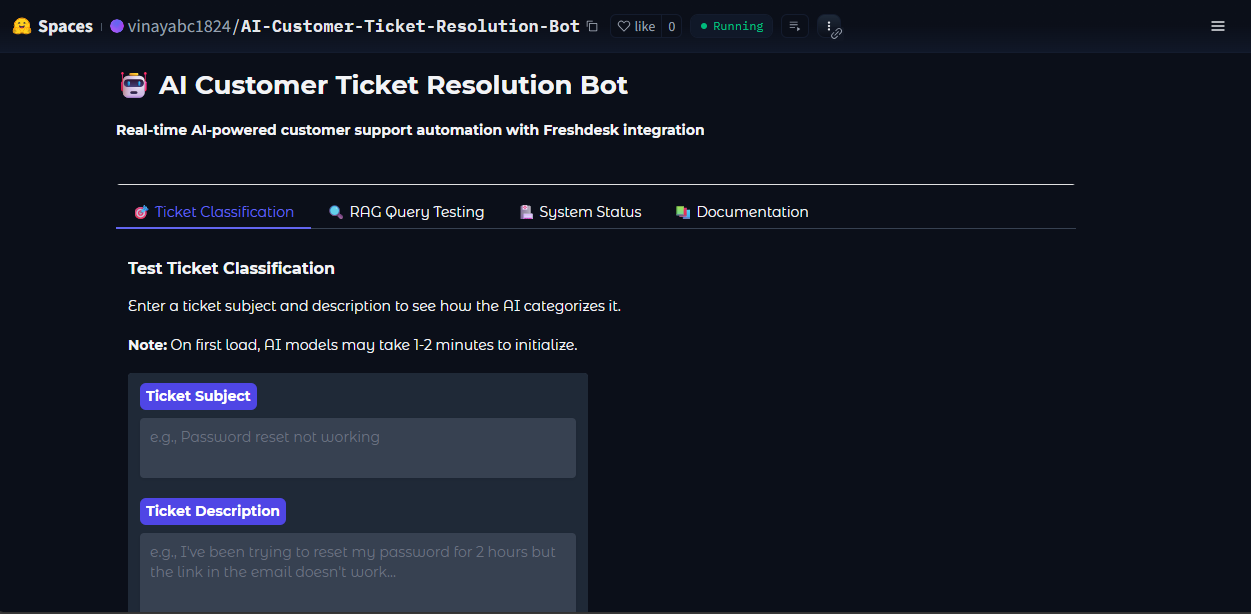The width and height of the screenshot is (1251, 614).
Task: Click the Hugging Face Spaces logo
Action: click(22, 27)
